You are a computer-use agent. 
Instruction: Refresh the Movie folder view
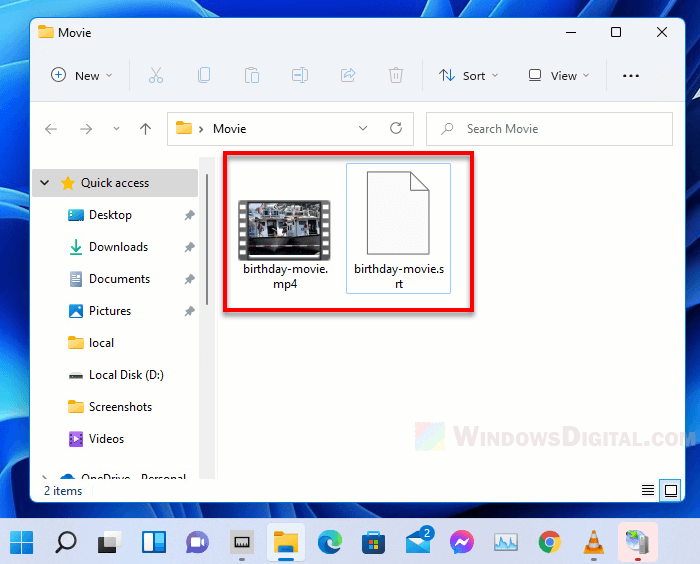pyautogui.click(x=396, y=129)
